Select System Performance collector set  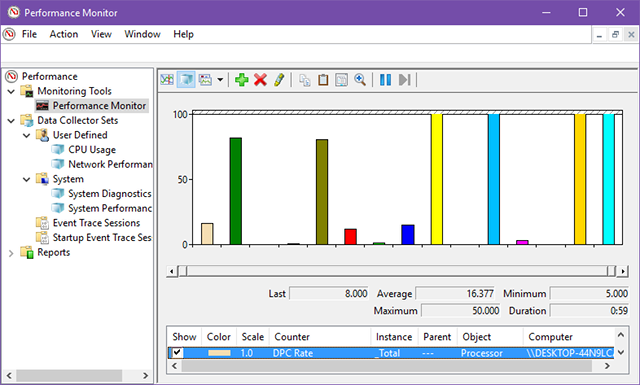[110, 209]
